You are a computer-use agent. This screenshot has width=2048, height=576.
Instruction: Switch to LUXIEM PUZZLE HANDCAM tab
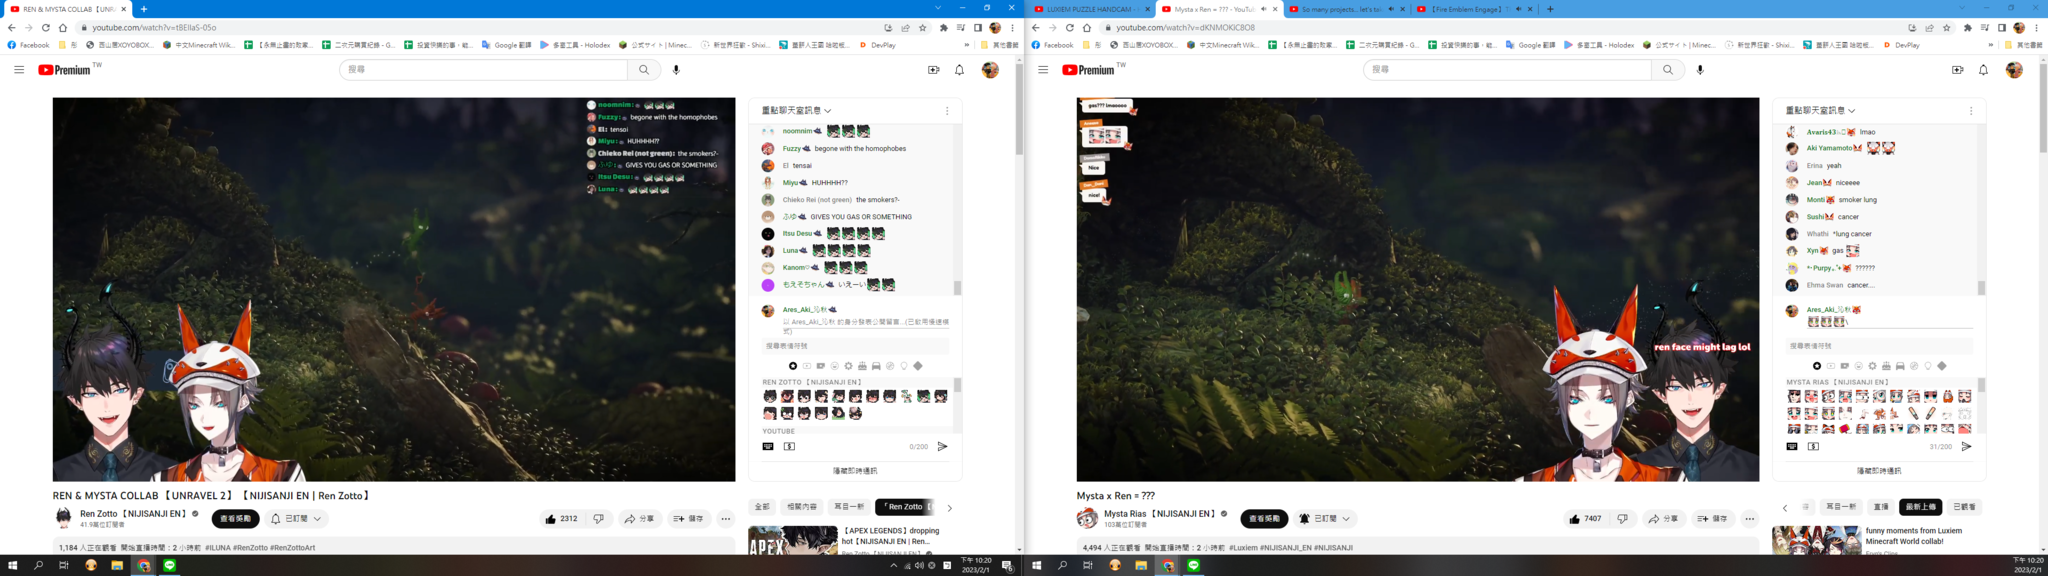[x=1090, y=9]
